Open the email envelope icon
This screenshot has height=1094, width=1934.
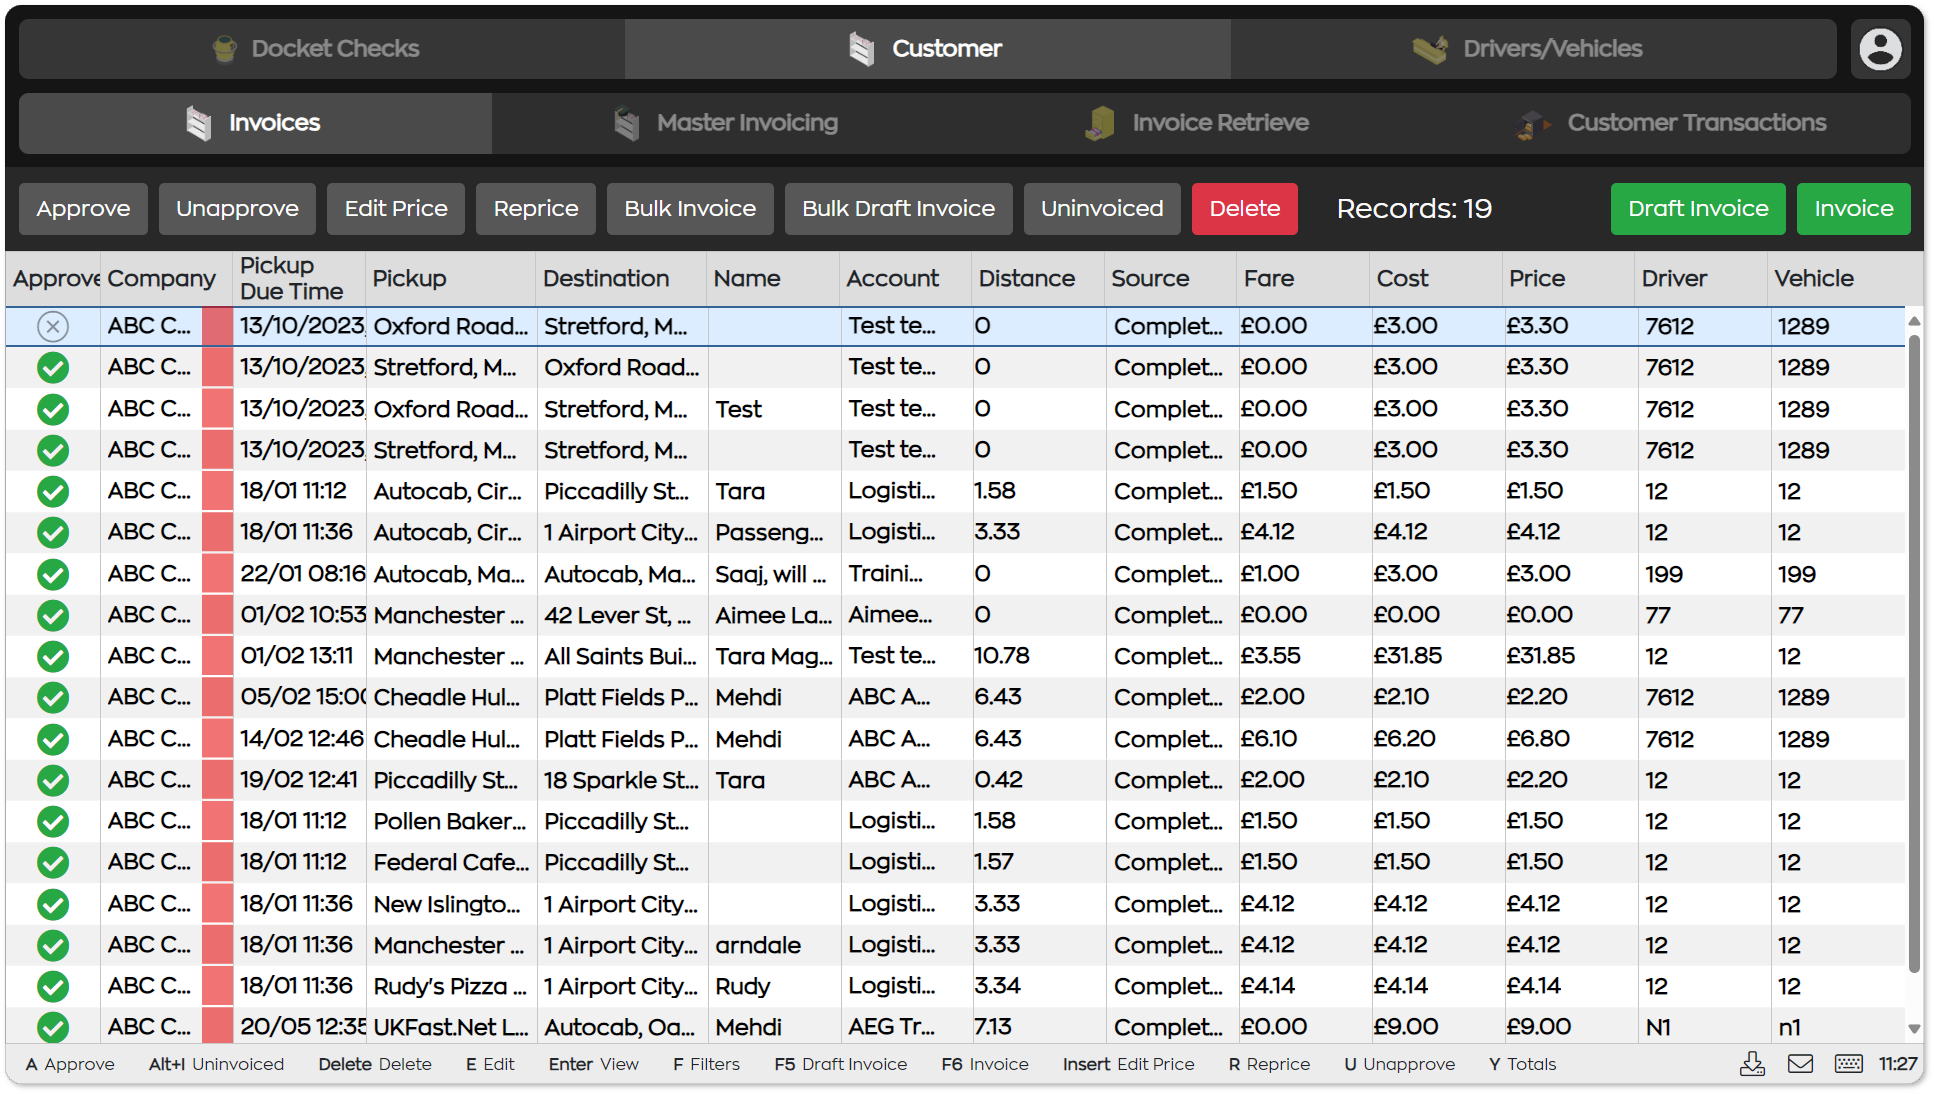click(1800, 1064)
